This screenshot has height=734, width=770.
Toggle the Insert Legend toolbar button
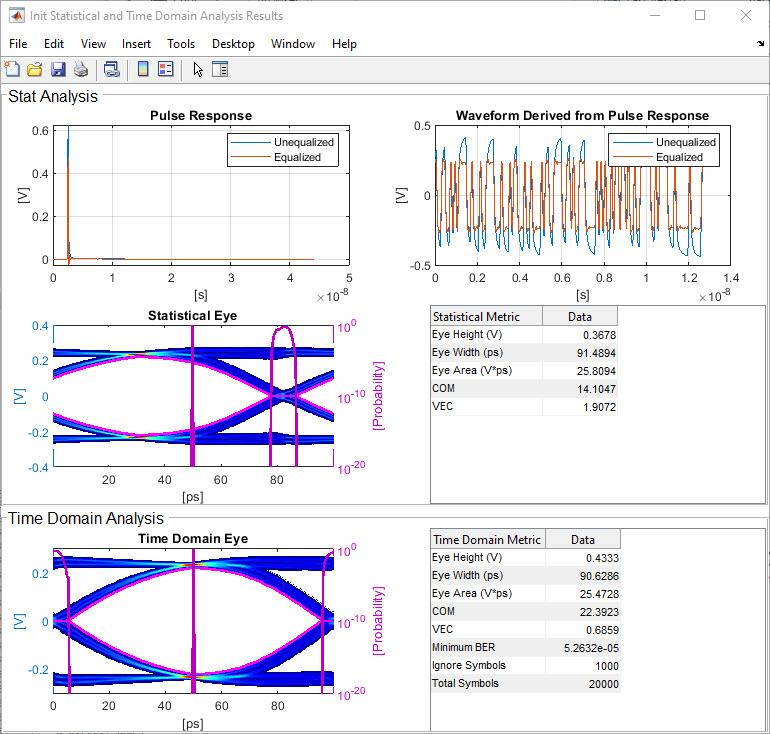[166, 69]
